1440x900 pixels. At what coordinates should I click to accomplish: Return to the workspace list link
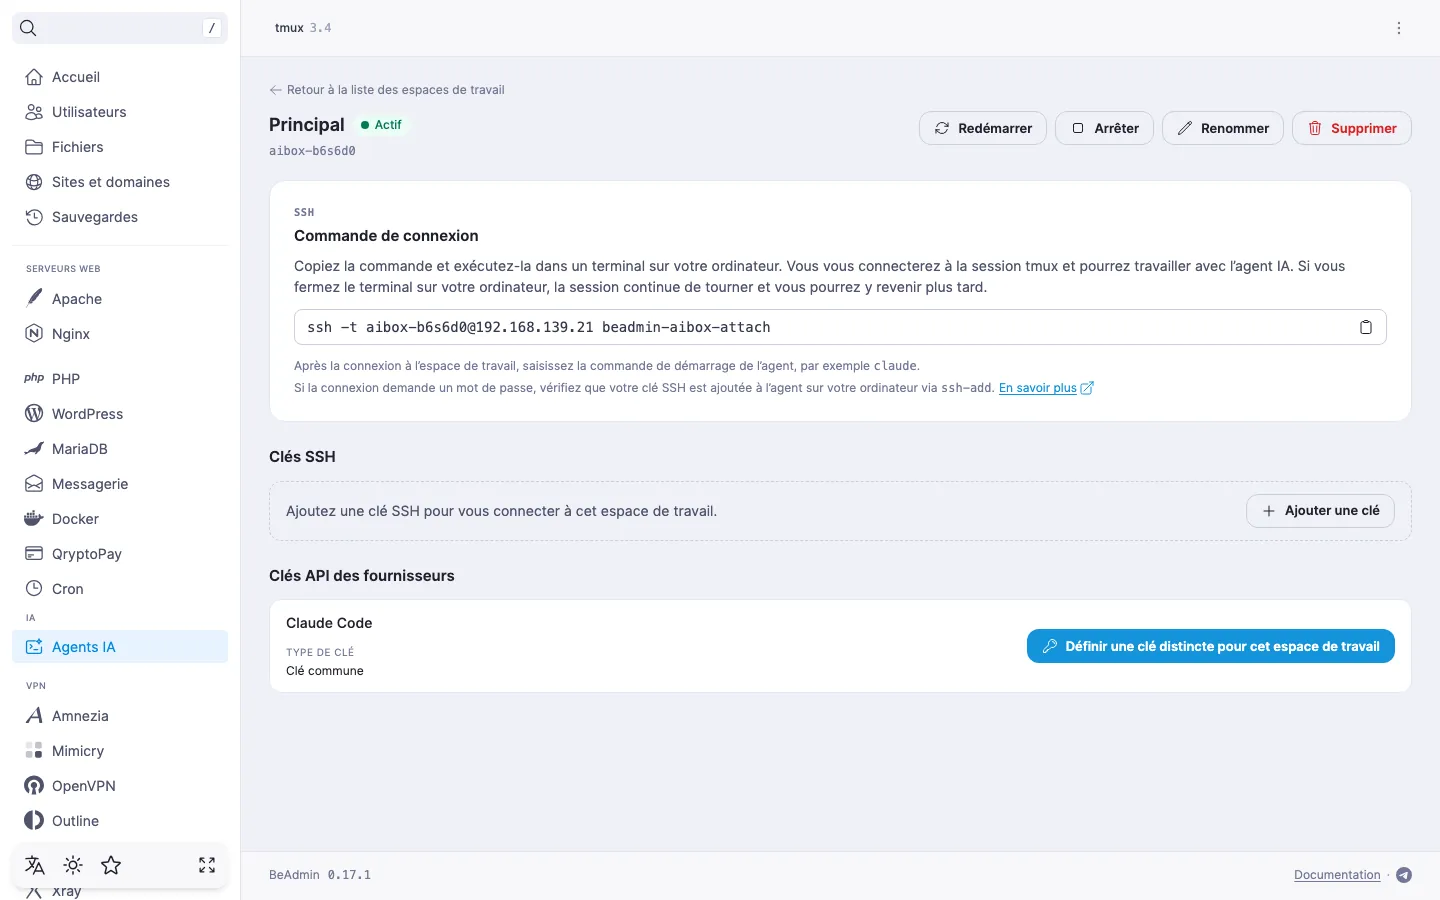pos(387,90)
